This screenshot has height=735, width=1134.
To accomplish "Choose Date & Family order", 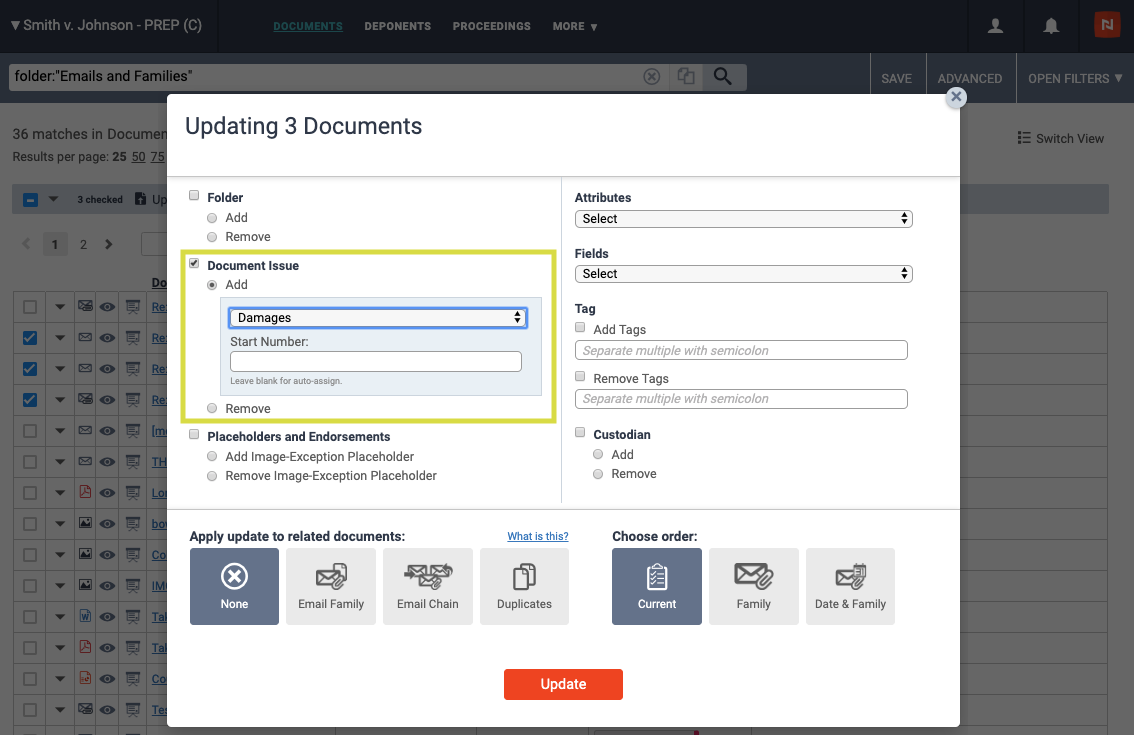I will click(x=850, y=586).
